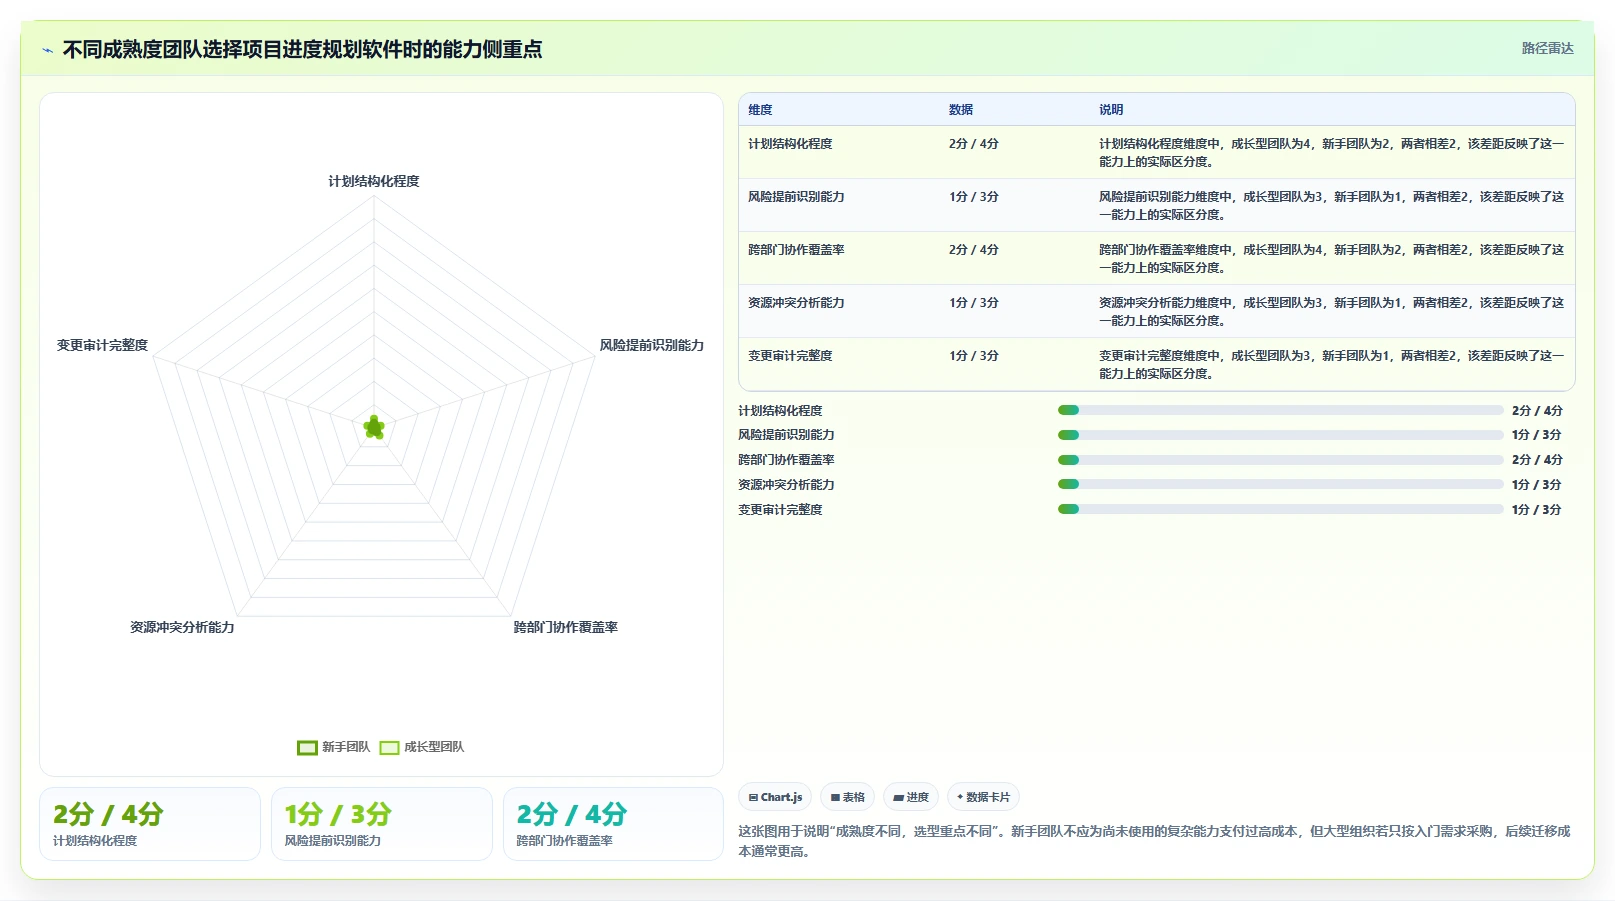Click the 说明 table column header
Viewport: 1615px width, 901px height.
1111,110
